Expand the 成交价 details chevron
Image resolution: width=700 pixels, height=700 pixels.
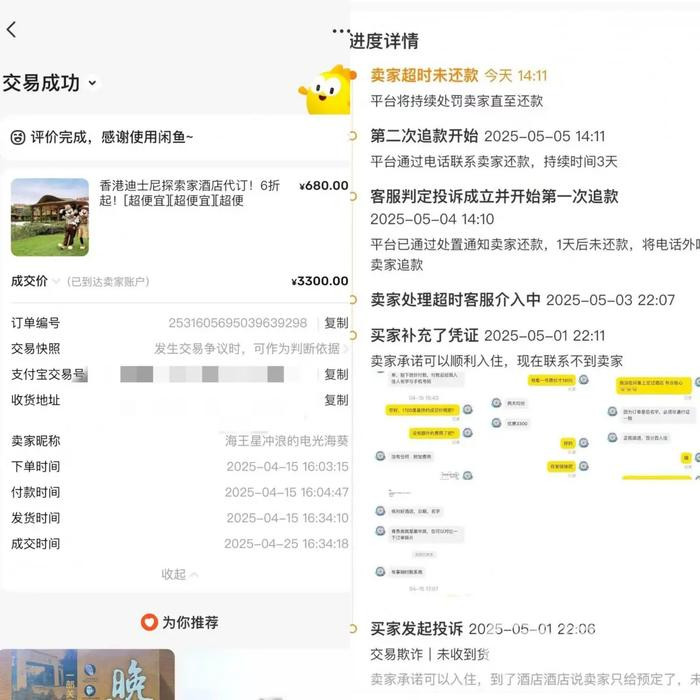[56, 281]
